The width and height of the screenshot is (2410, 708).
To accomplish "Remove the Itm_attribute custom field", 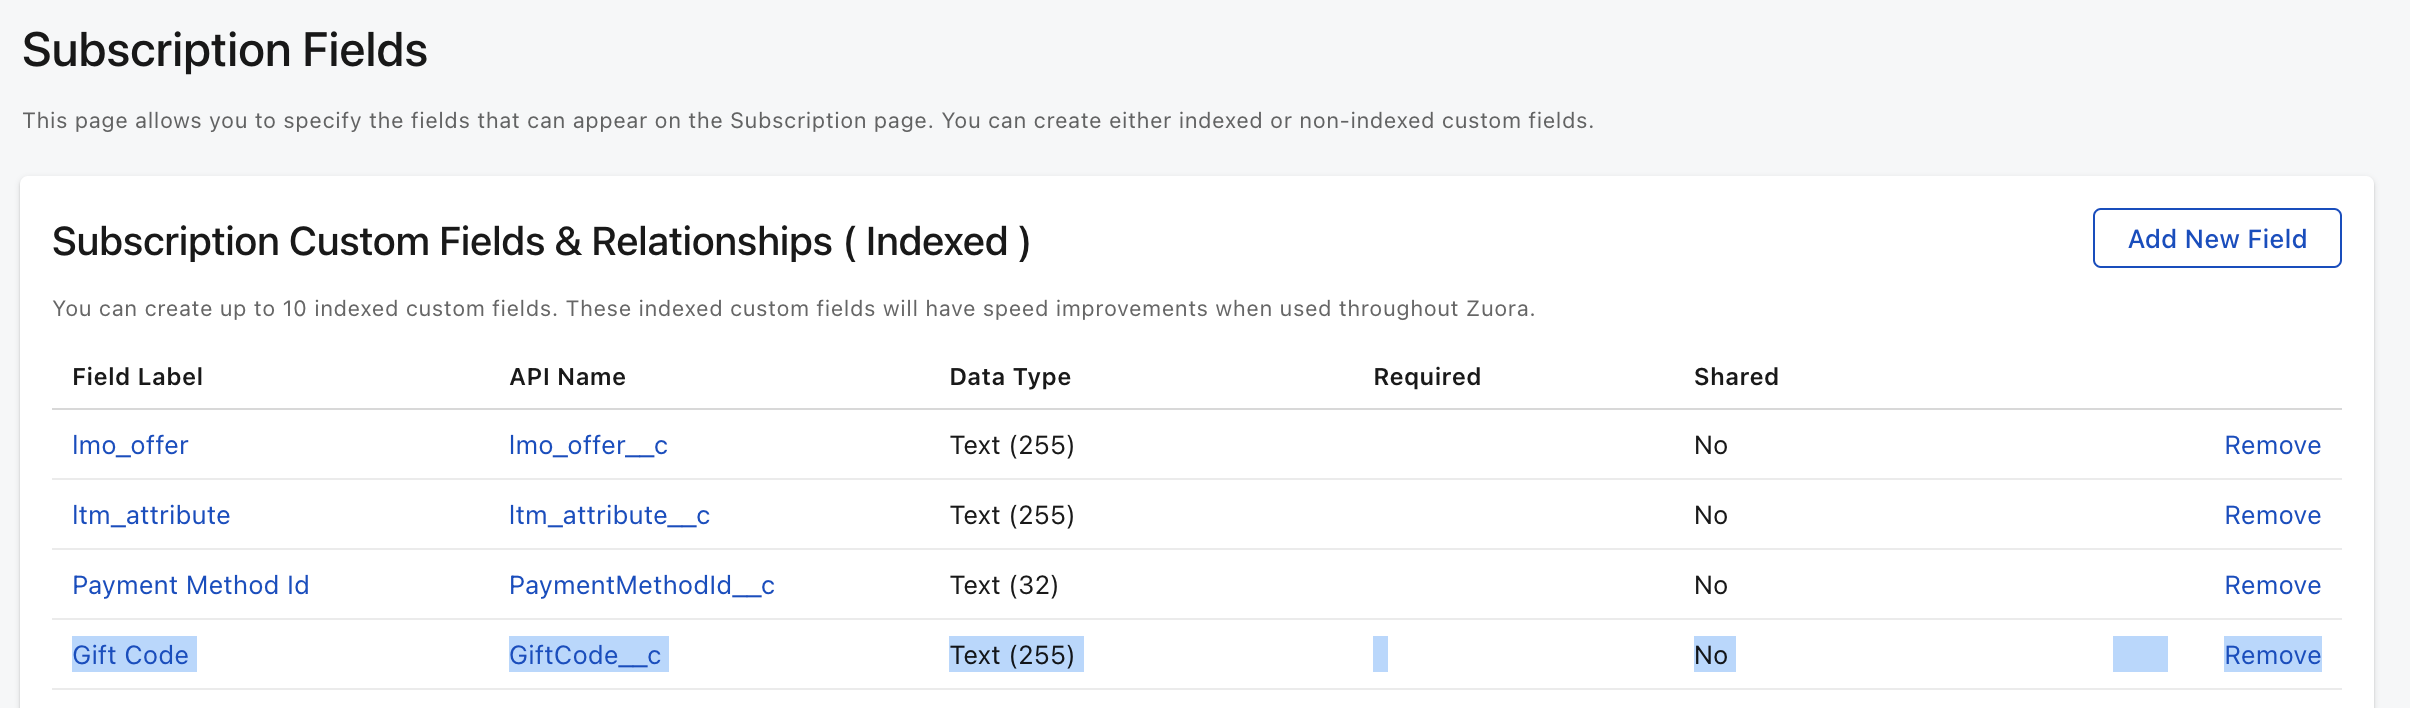I will (x=2271, y=516).
